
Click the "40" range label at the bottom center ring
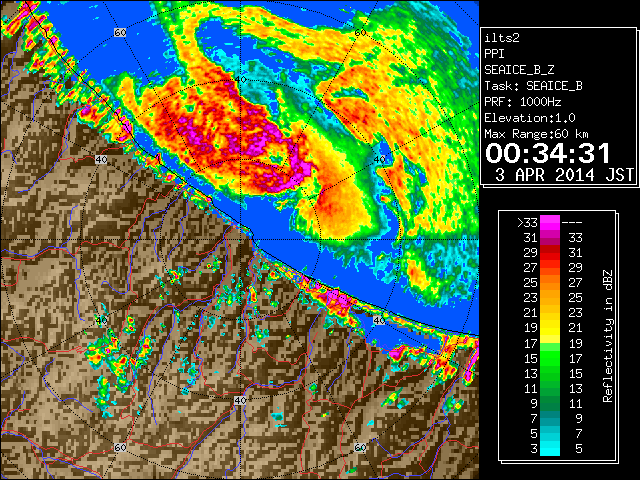(x=240, y=400)
